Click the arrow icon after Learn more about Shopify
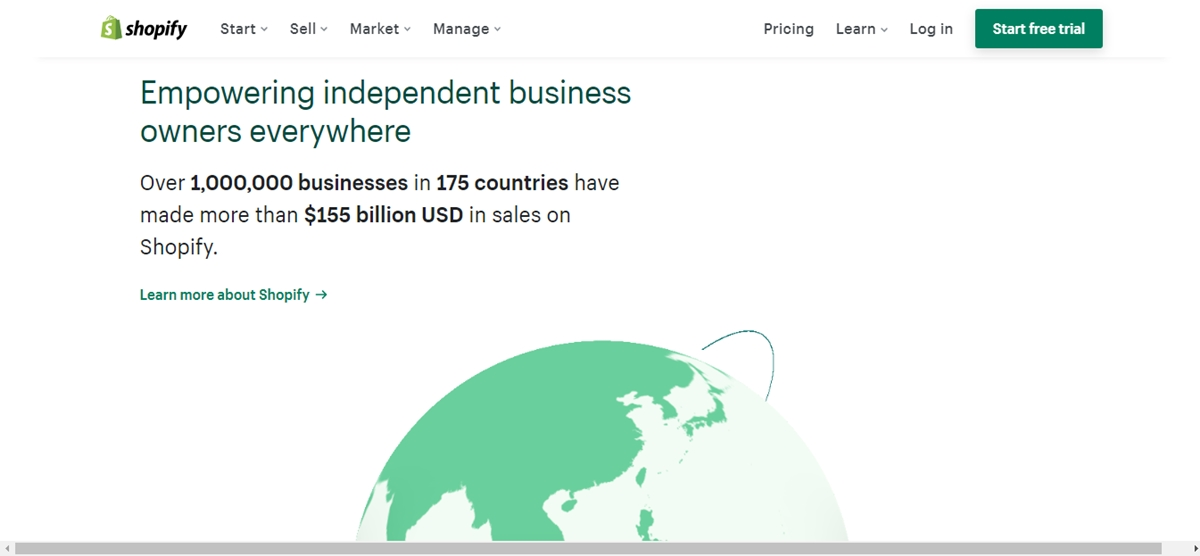Image resolution: width=1200 pixels, height=556 pixels. 321,295
